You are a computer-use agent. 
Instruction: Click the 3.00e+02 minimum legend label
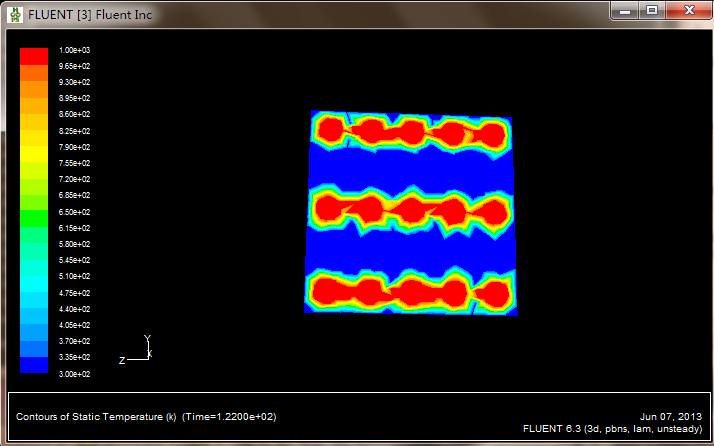coord(74,373)
